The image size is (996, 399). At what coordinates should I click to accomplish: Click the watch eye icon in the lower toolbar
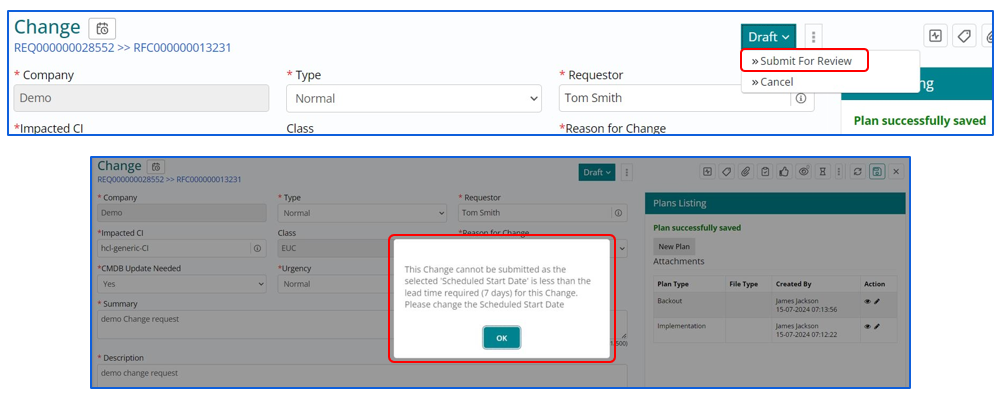click(804, 172)
